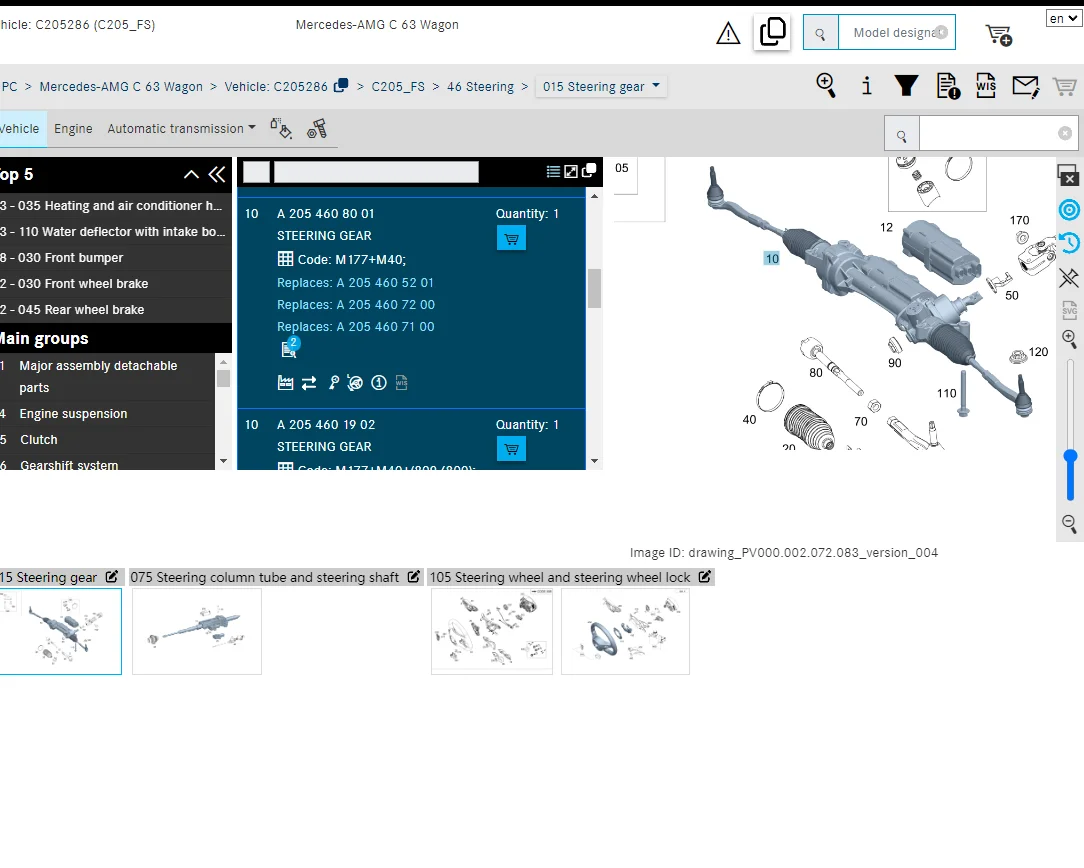Open the language dropdown showing en

1063,19
